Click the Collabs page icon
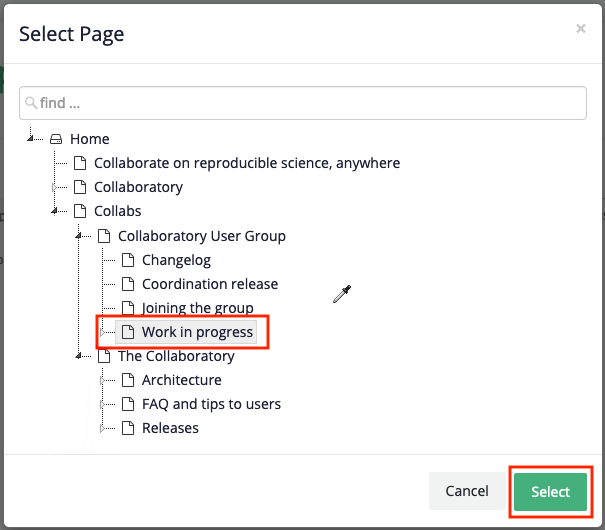 point(80,212)
